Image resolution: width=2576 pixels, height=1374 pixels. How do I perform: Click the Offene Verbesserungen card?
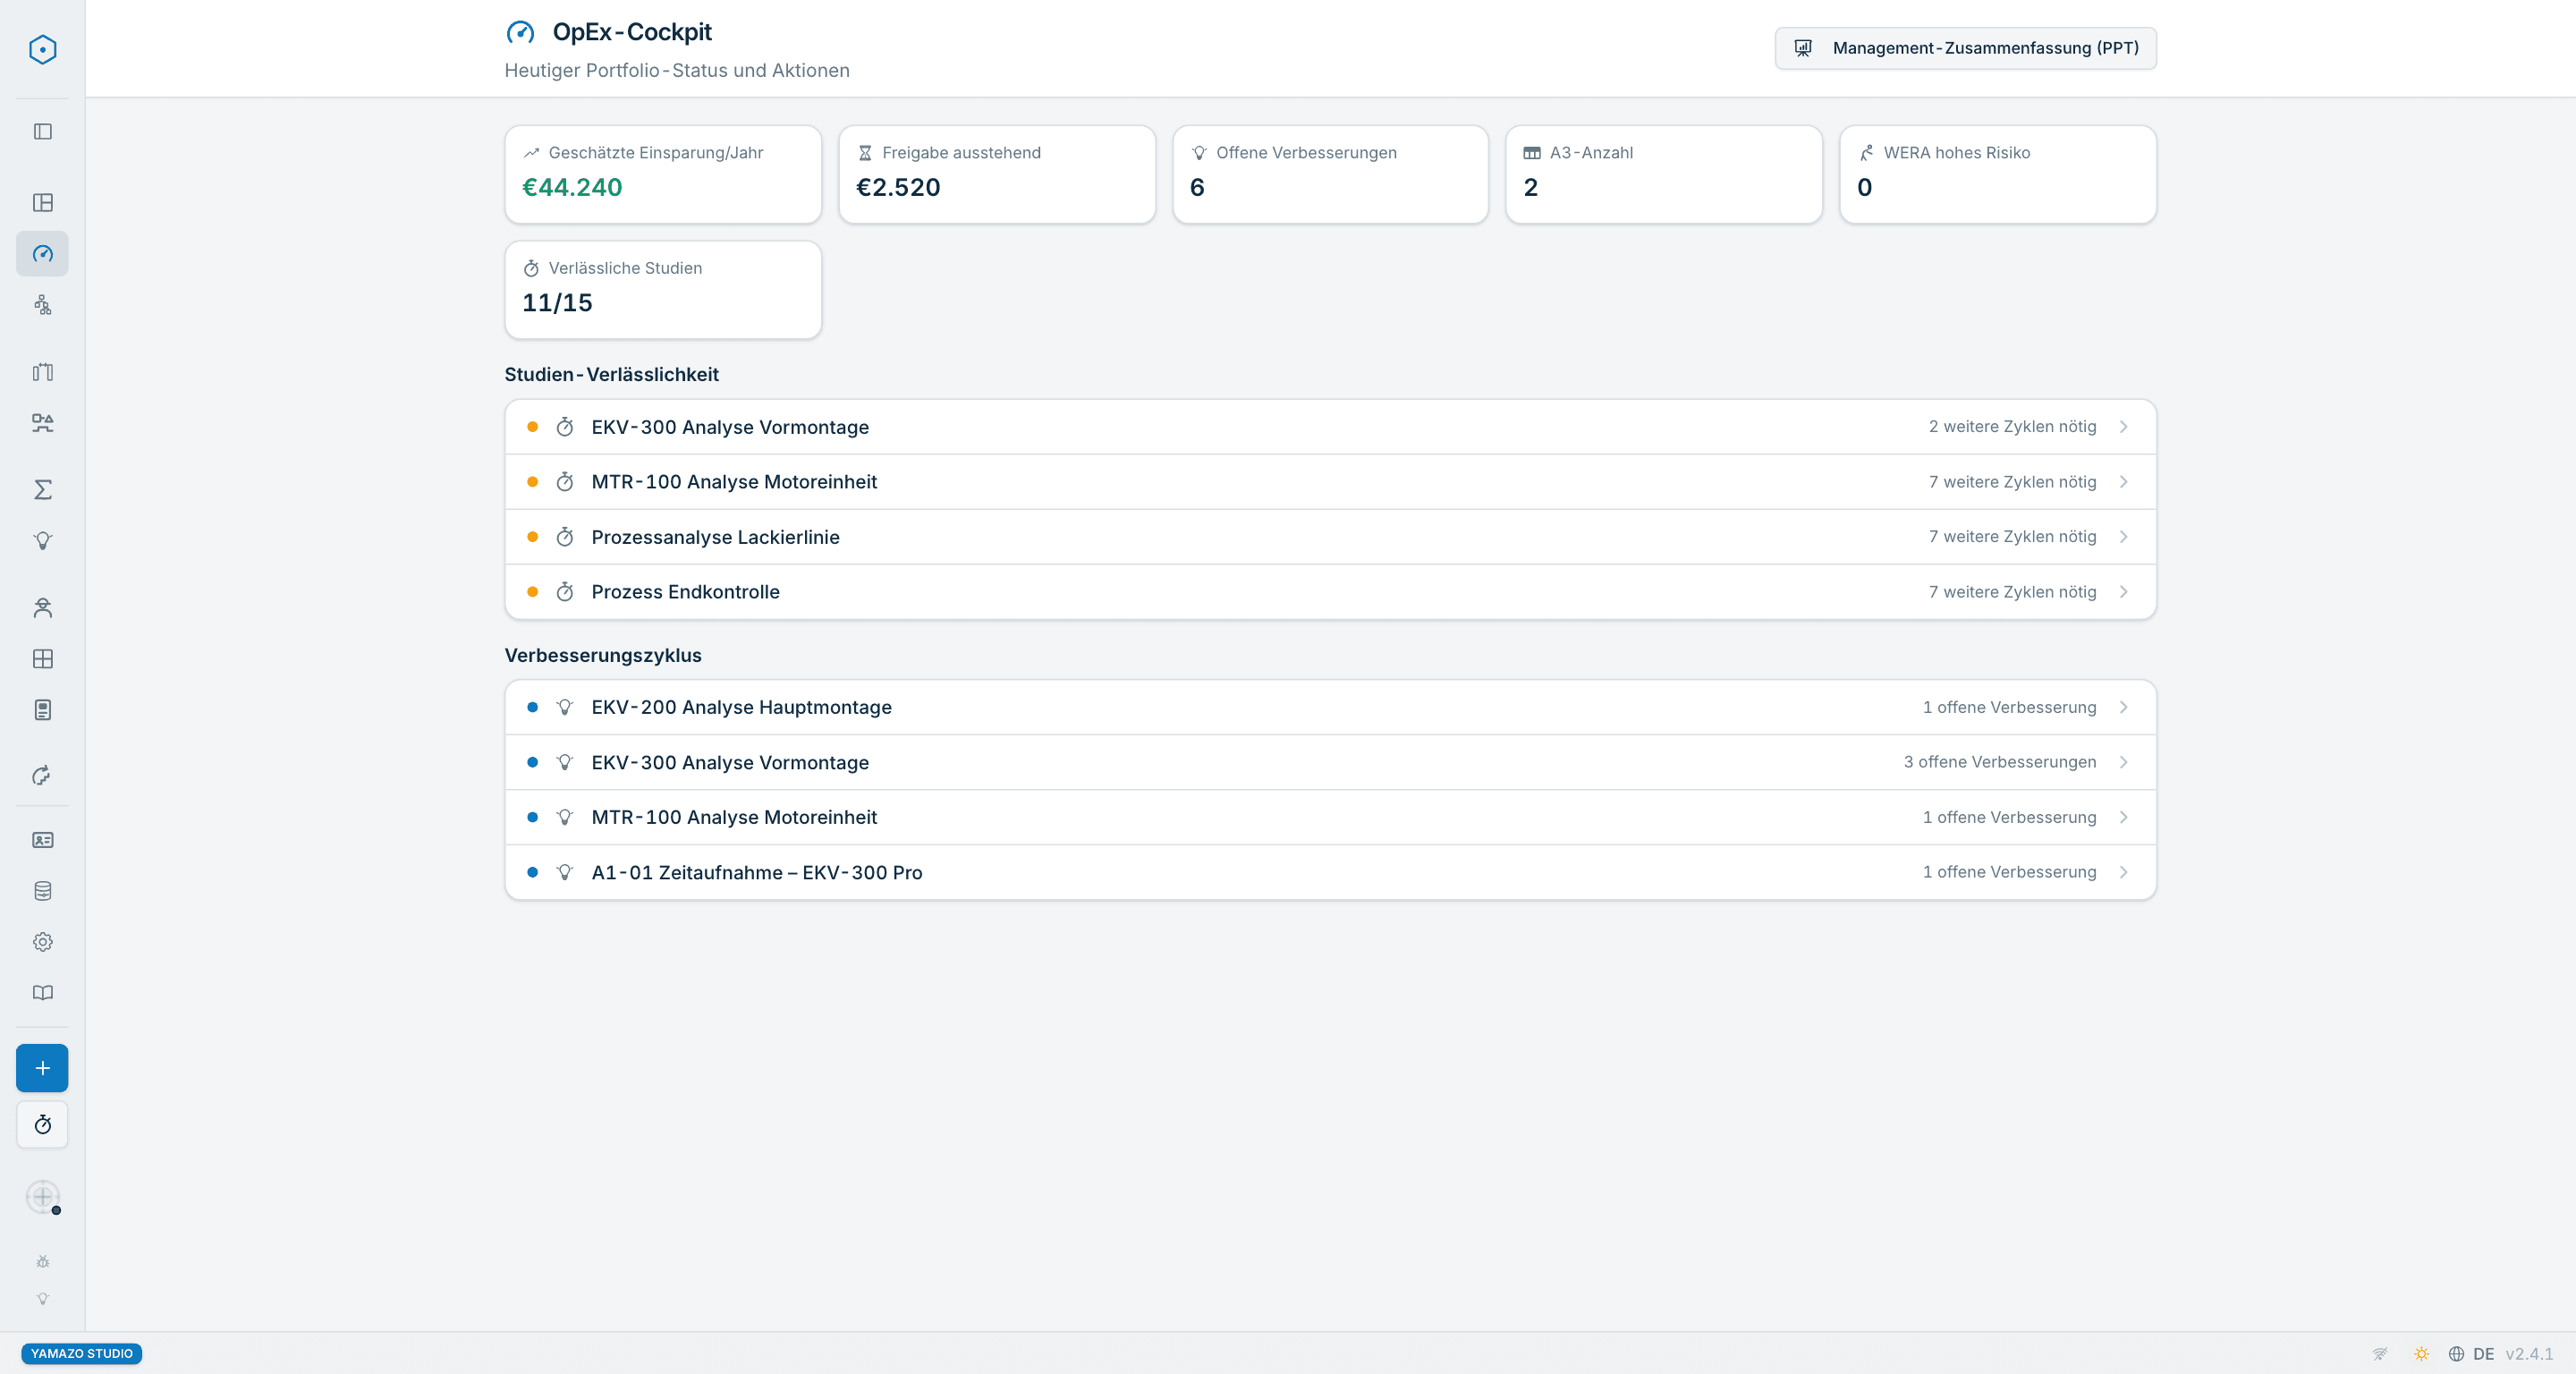tap(1330, 174)
